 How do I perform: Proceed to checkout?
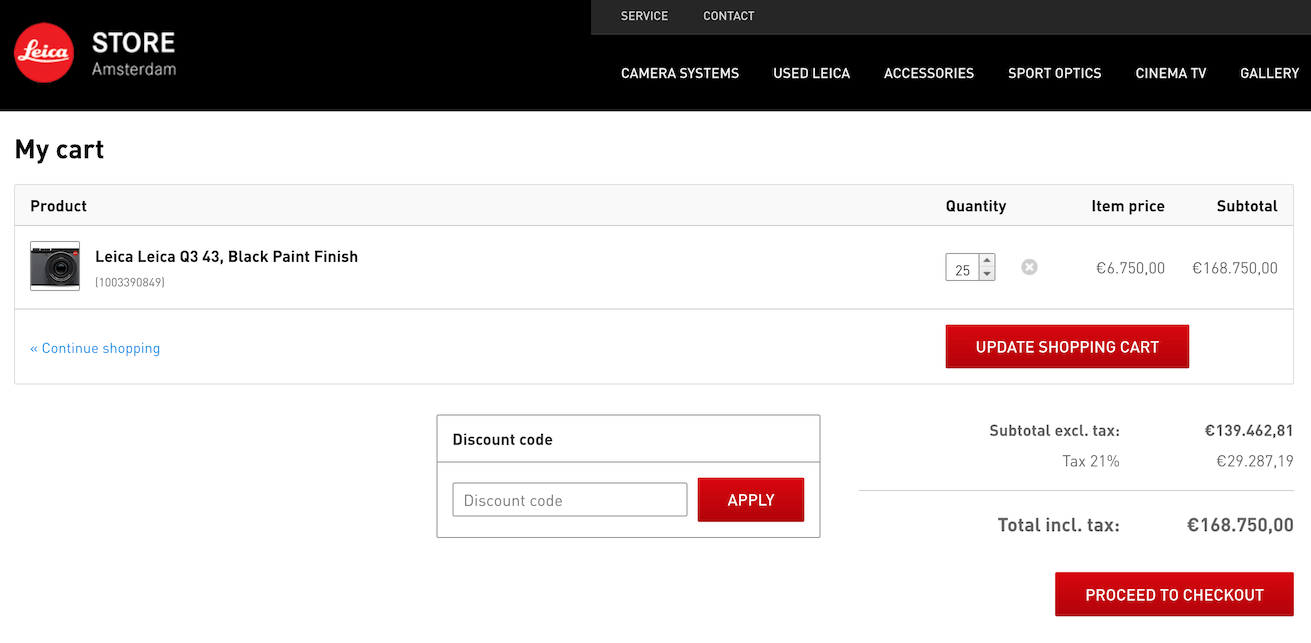point(1174,595)
